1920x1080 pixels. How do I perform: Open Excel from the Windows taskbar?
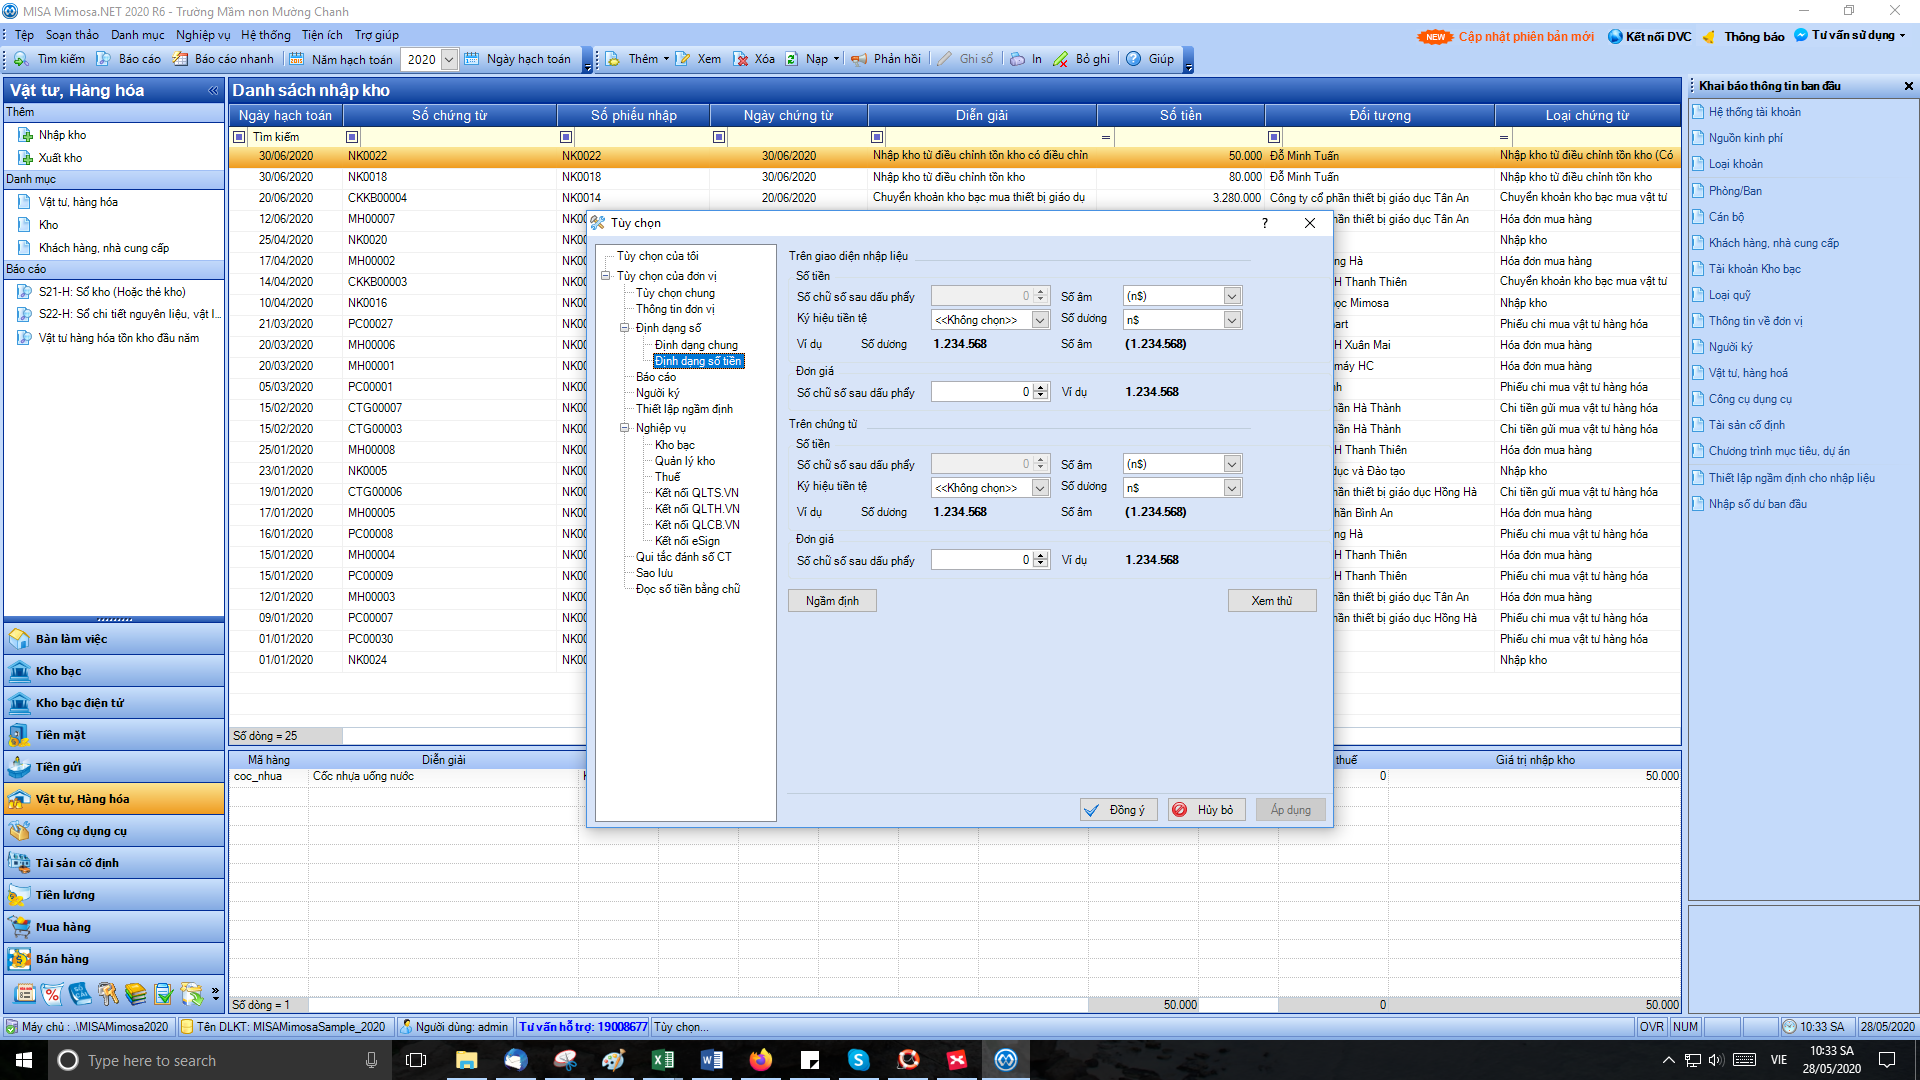tap(663, 1060)
